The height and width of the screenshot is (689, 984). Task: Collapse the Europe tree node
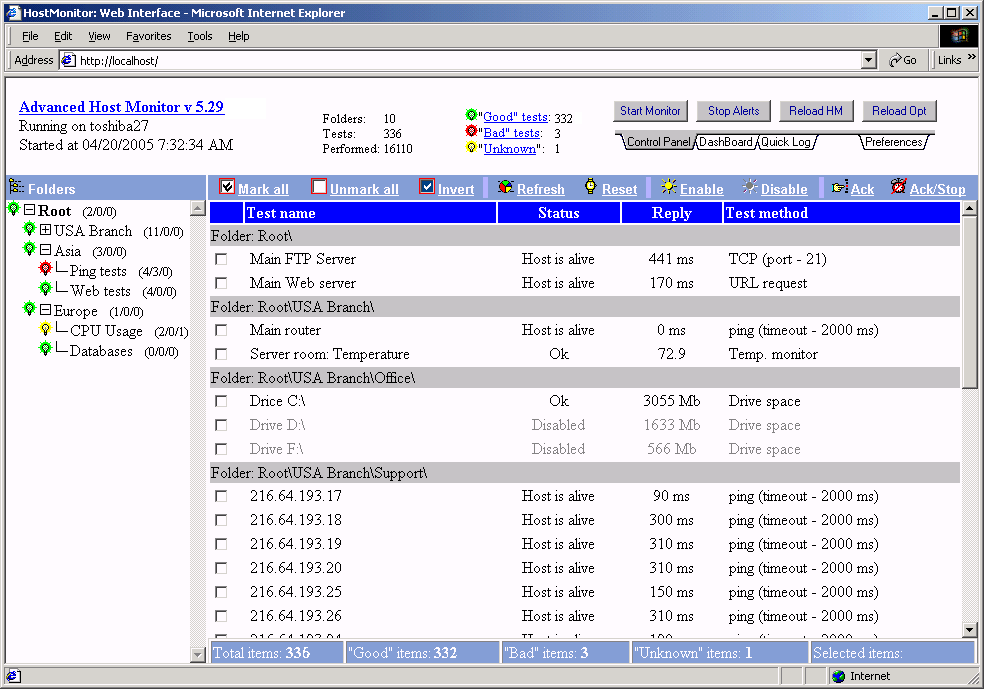pyautogui.click(x=45, y=310)
